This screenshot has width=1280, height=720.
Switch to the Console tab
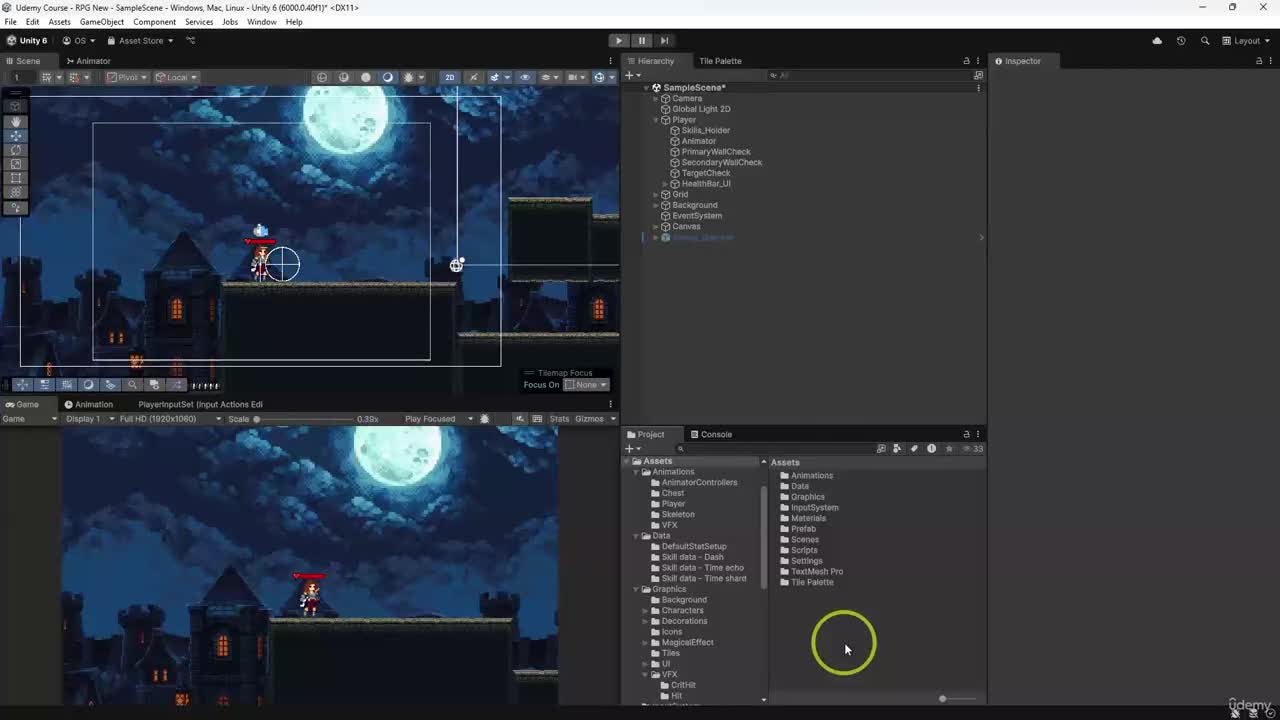(710, 434)
